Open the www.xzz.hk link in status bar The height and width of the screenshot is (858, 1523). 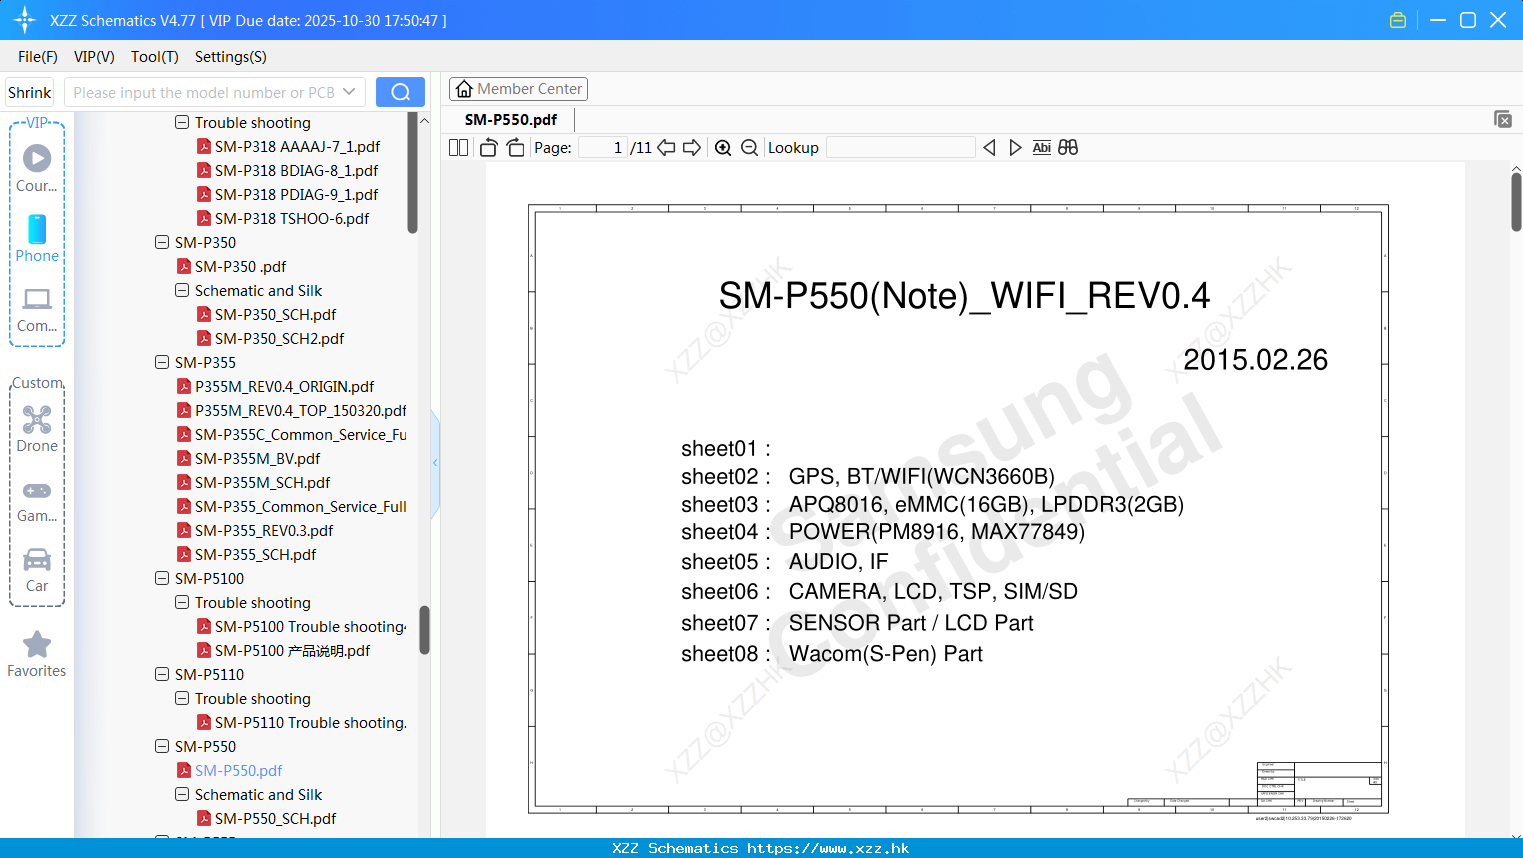pyautogui.click(x=828, y=848)
